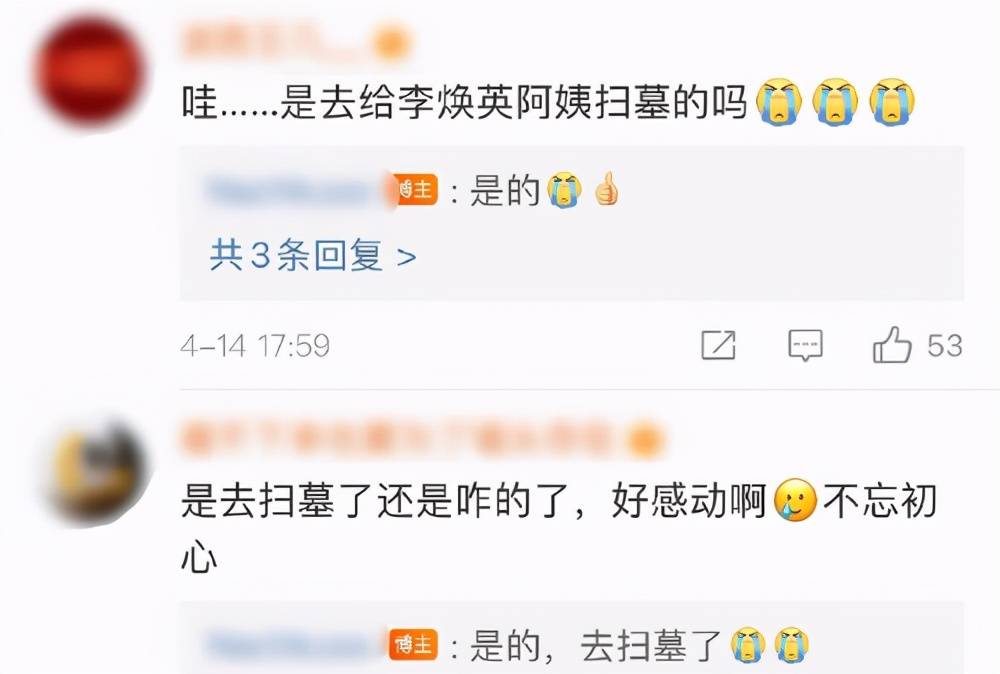Tap the first commenter's blurred orange username
The height and width of the screenshot is (674, 1000).
click(x=276, y=42)
